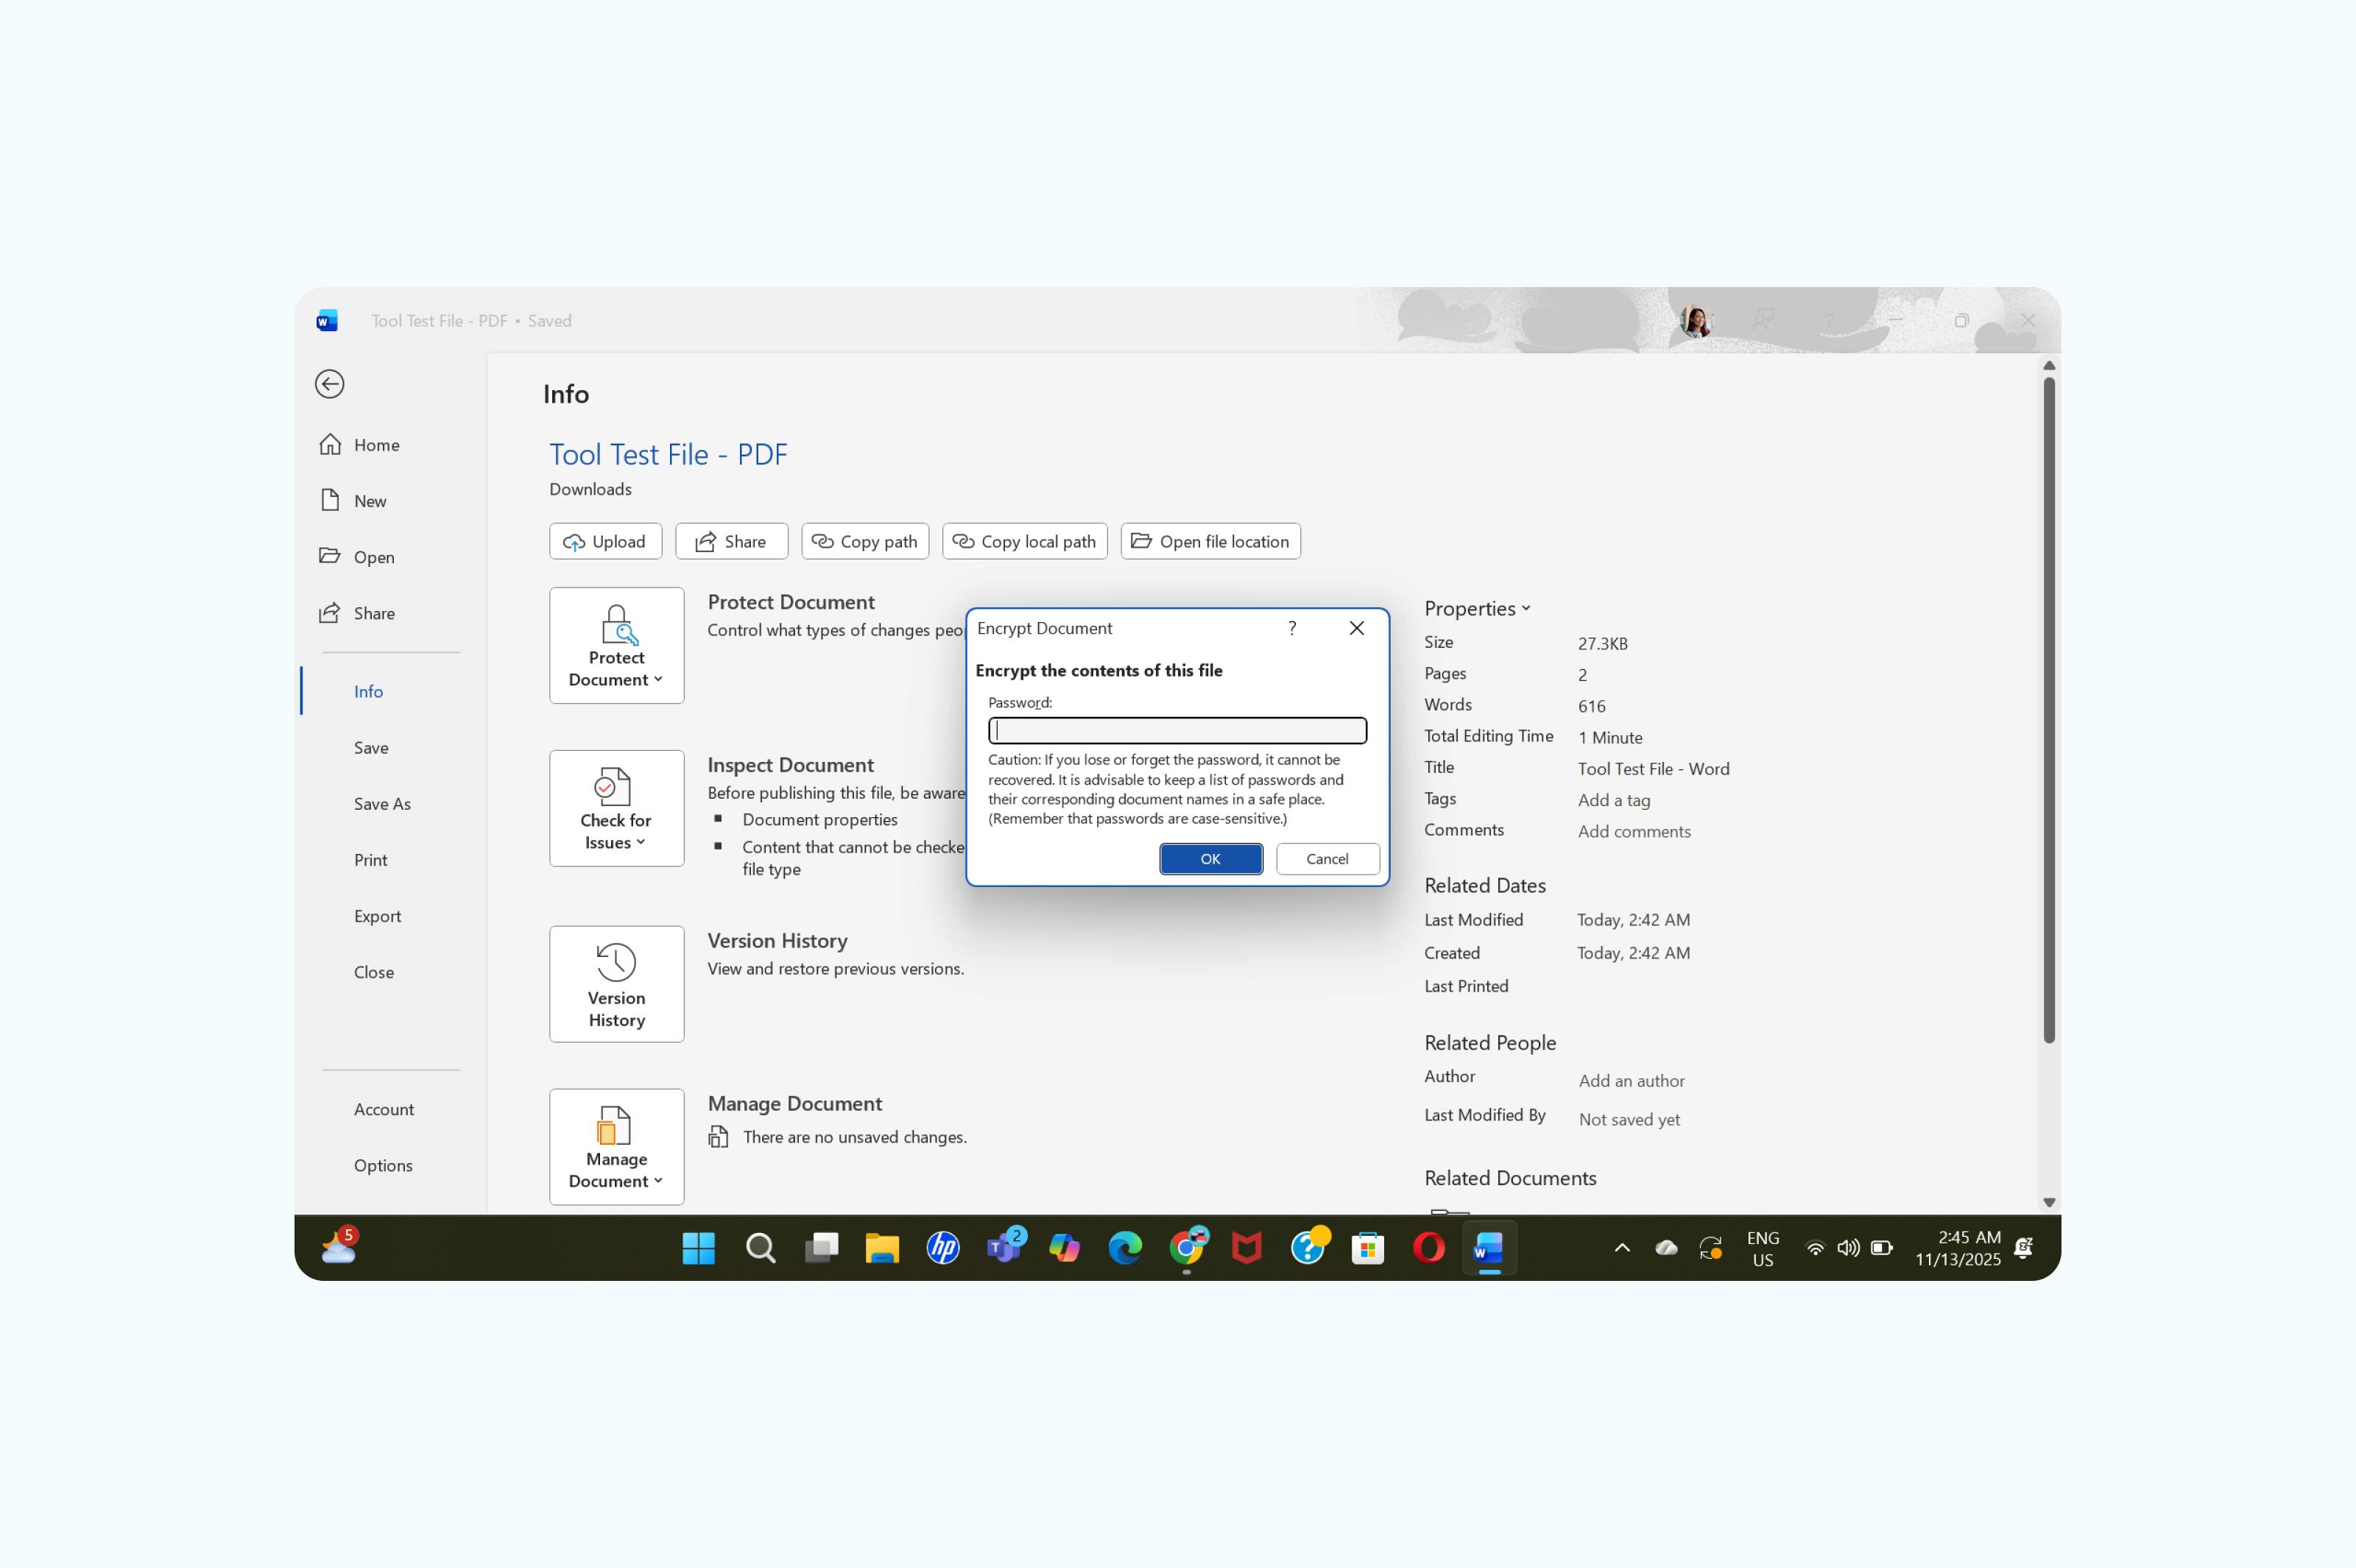This screenshot has height=1568, width=2356.
Task: Expand the Properties dropdown
Action: click(1526, 608)
